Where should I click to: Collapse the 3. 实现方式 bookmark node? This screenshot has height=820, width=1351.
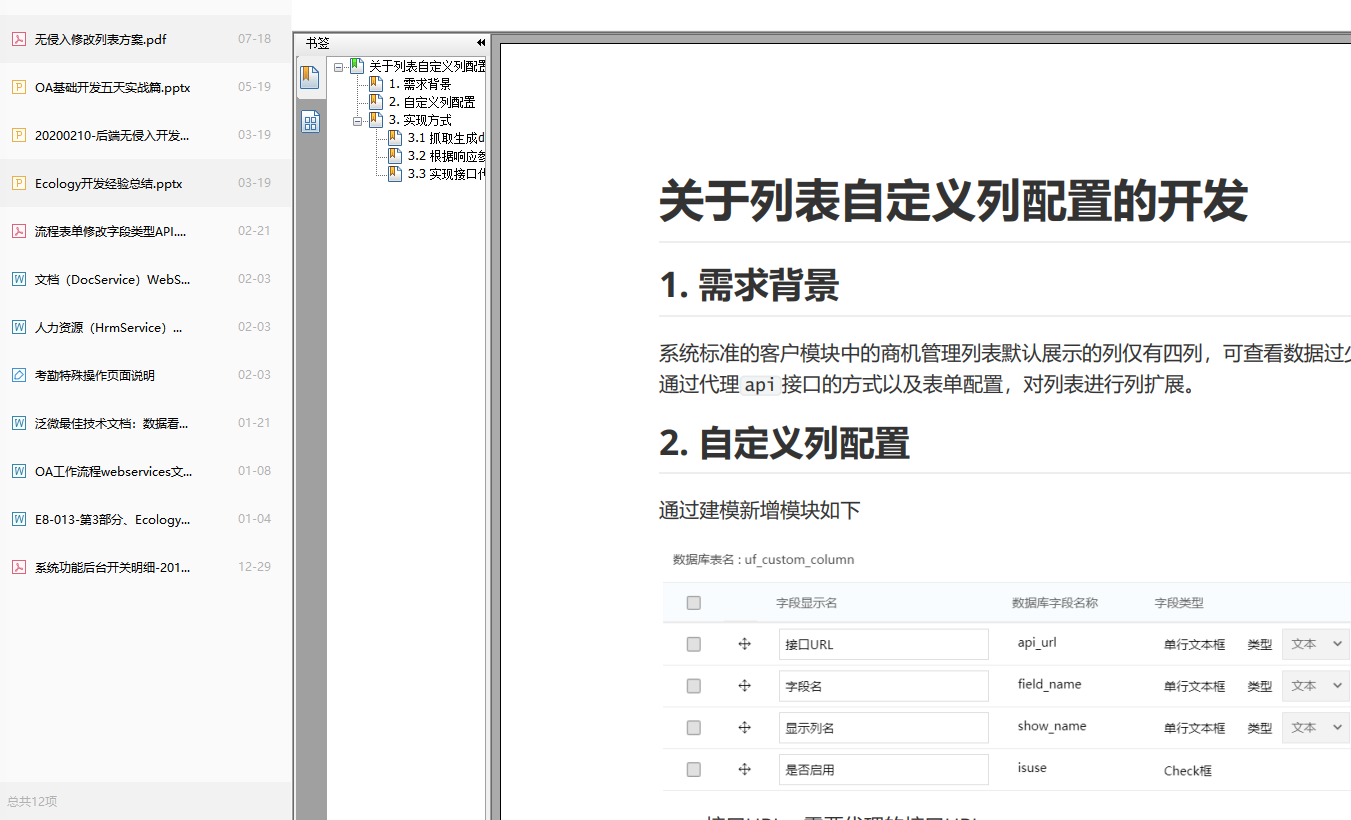(x=357, y=119)
